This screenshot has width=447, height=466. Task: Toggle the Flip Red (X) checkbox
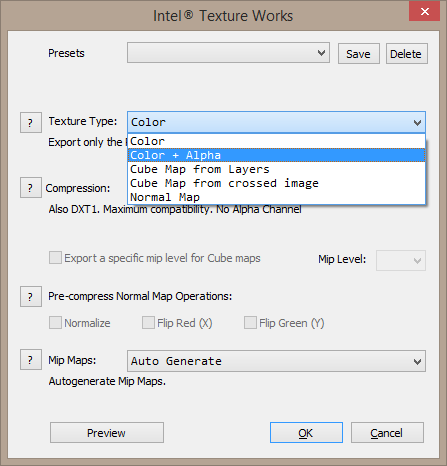coord(148,323)
